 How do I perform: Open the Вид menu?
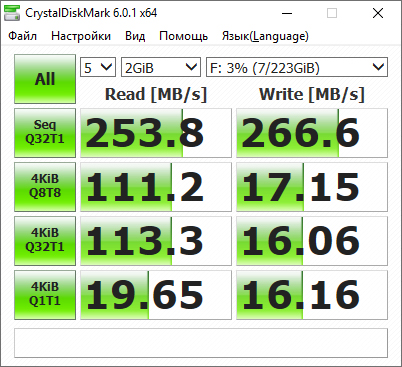click(135, 36)
